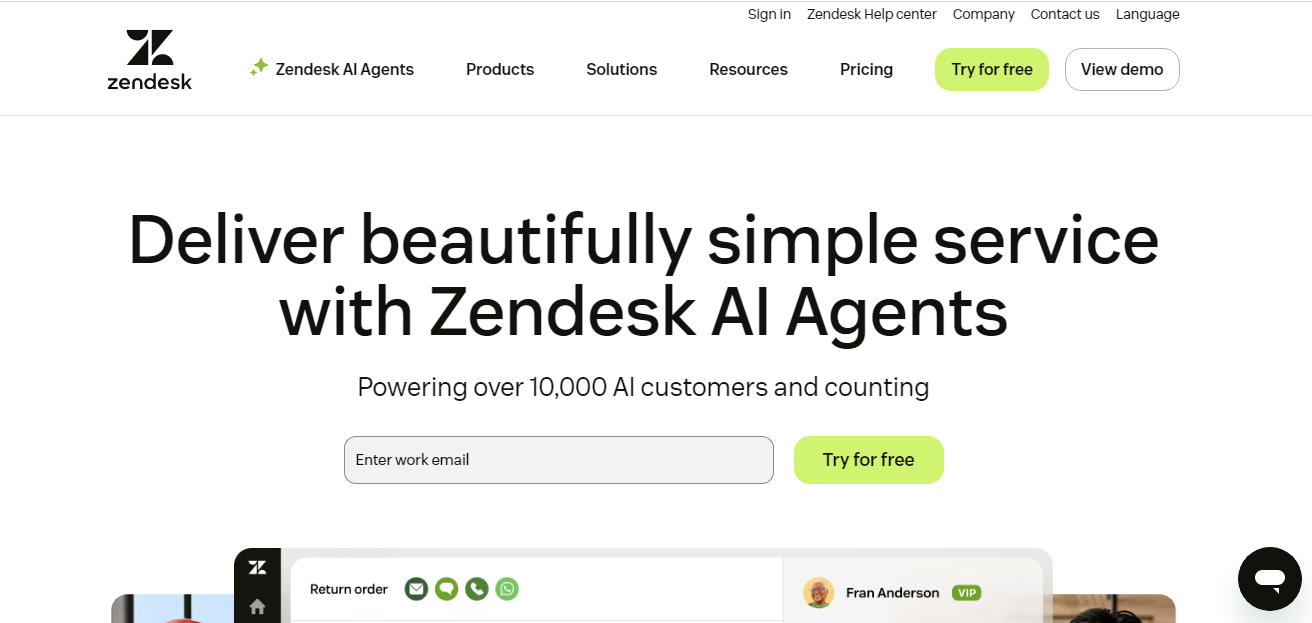Click the small Zendesk logo in demo sidebar
Viewport: 1312px width, 623px height.
257,568
